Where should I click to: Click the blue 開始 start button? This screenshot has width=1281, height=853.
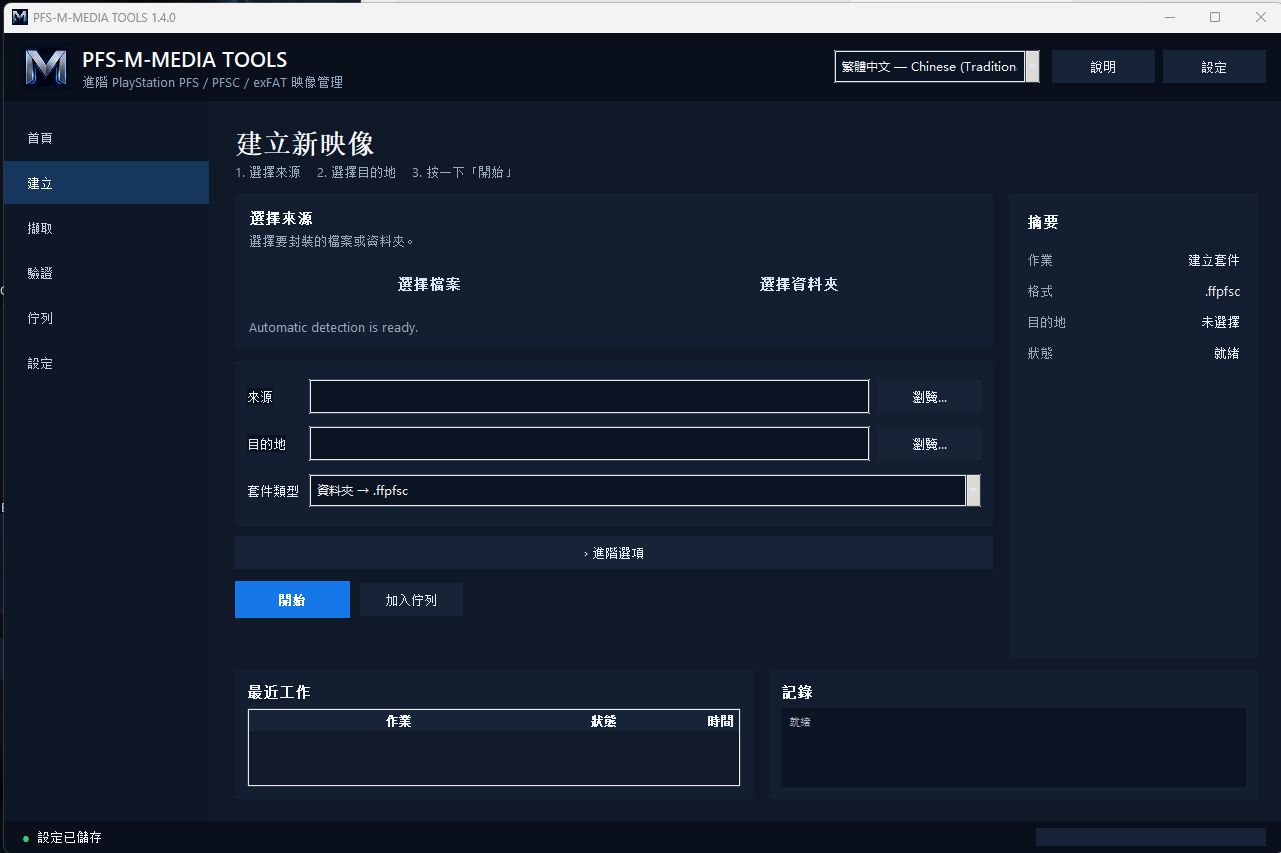[292, 600]
